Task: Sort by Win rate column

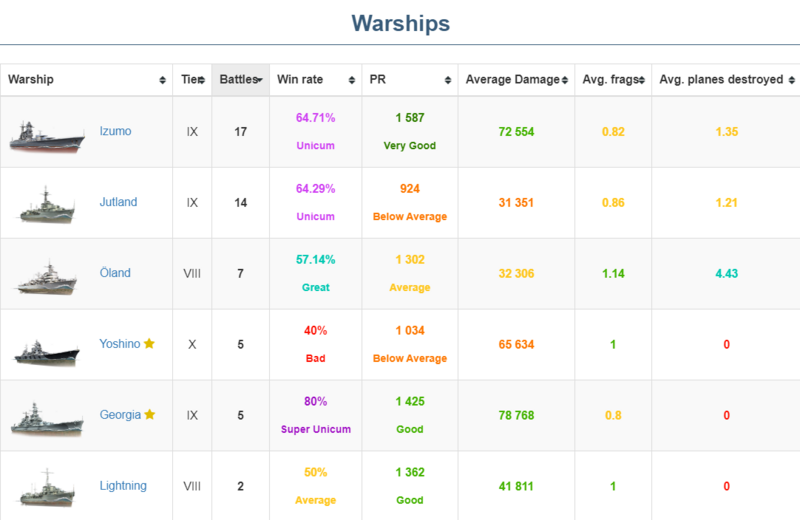Action: pos(315,80)
